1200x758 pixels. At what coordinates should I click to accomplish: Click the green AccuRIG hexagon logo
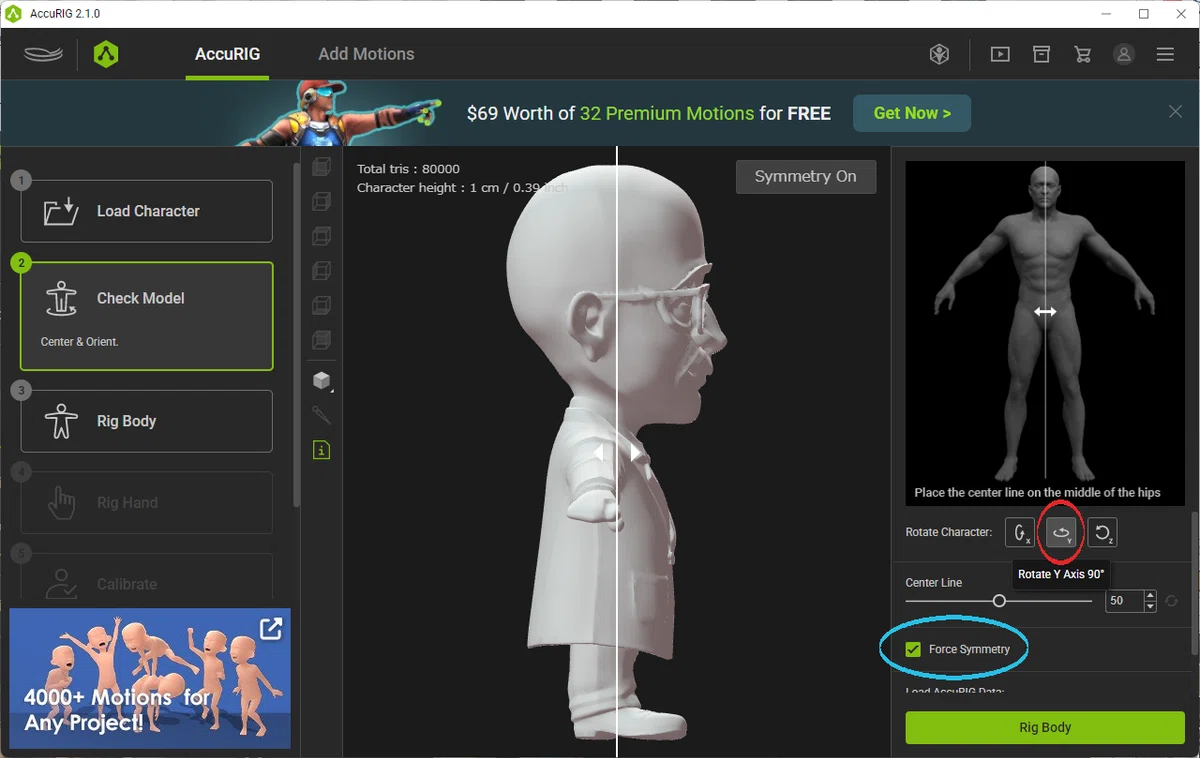(x=106, y=54)
